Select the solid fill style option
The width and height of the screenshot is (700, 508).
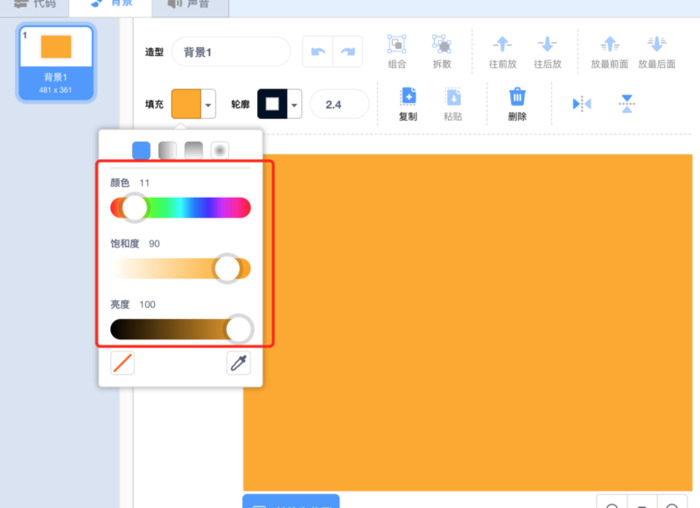pos(142,150)
